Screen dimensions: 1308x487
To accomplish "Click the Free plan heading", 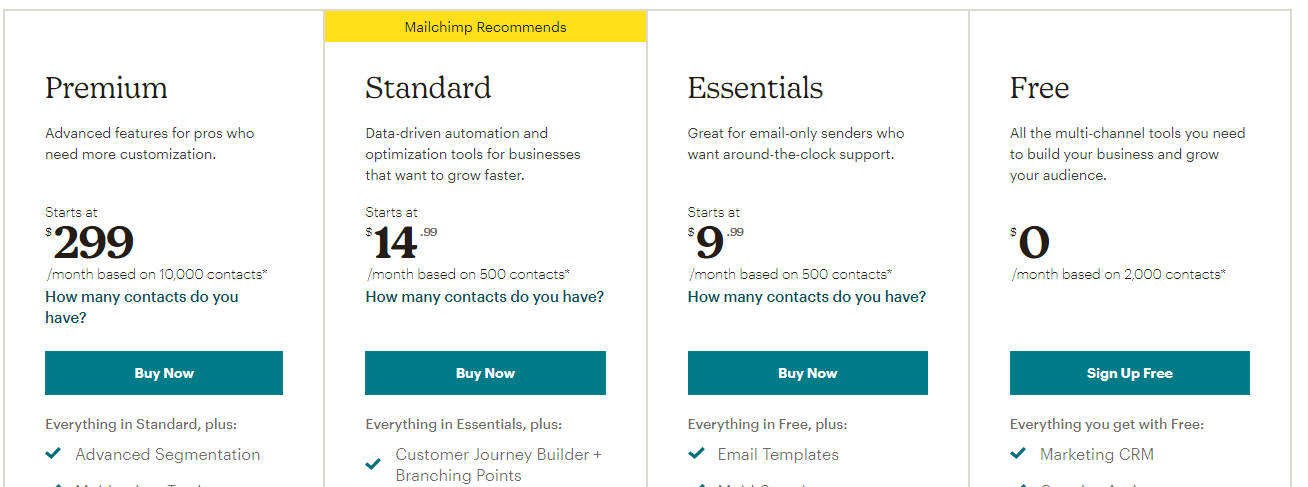I will point(1039,88).
